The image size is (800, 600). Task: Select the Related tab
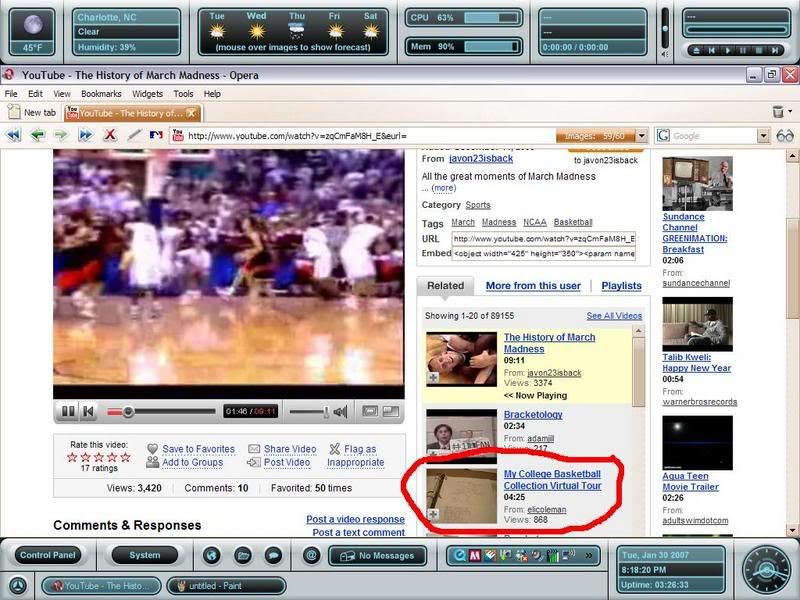445,286
